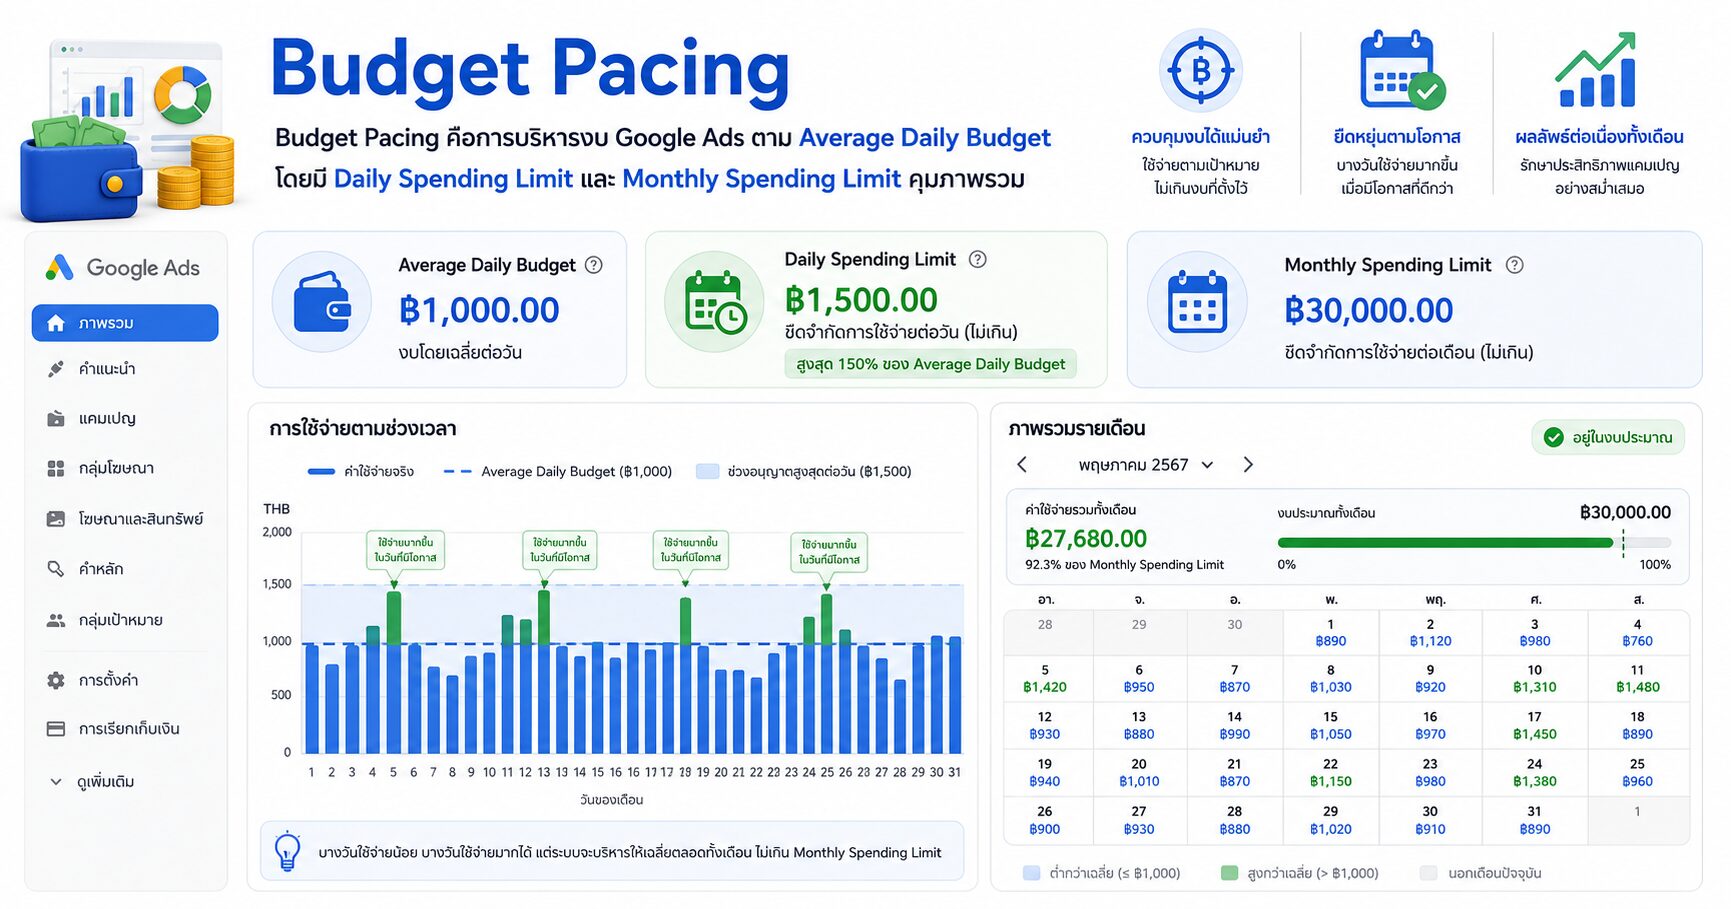Click the light bulb tip icon

coord(287,852)
